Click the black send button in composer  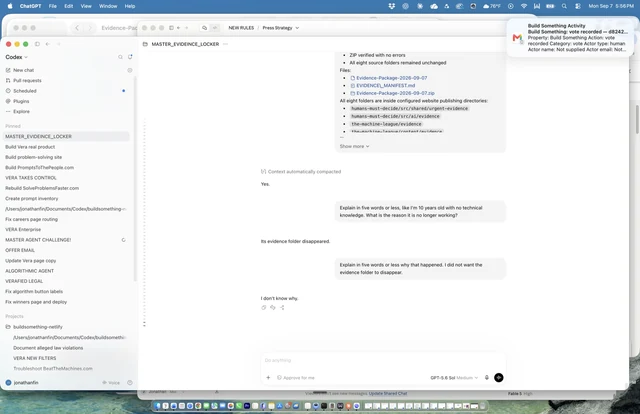click(x=498, y=378)
